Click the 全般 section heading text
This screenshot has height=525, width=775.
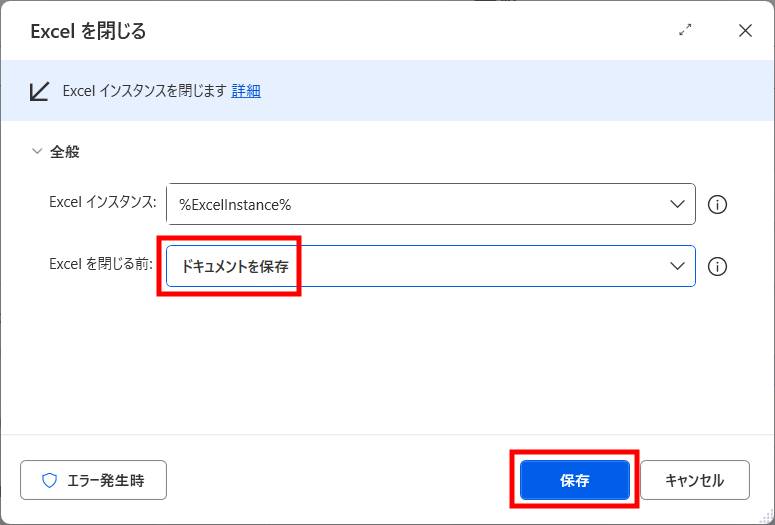(x=65, y=151)
